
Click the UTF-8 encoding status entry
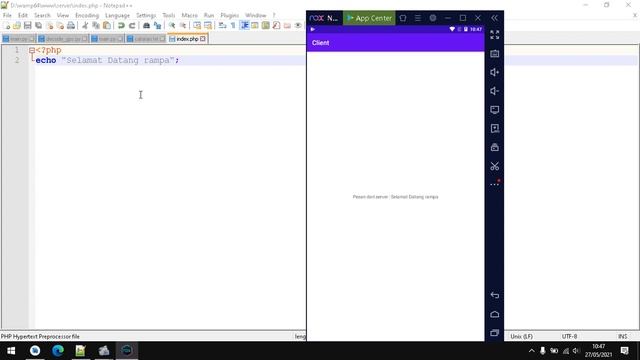[569, 336]
